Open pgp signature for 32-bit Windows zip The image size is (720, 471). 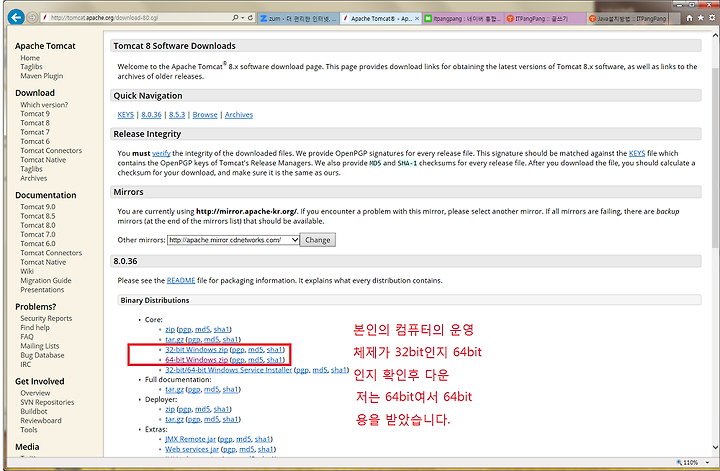pyautogui.click(x=238, y=350)
